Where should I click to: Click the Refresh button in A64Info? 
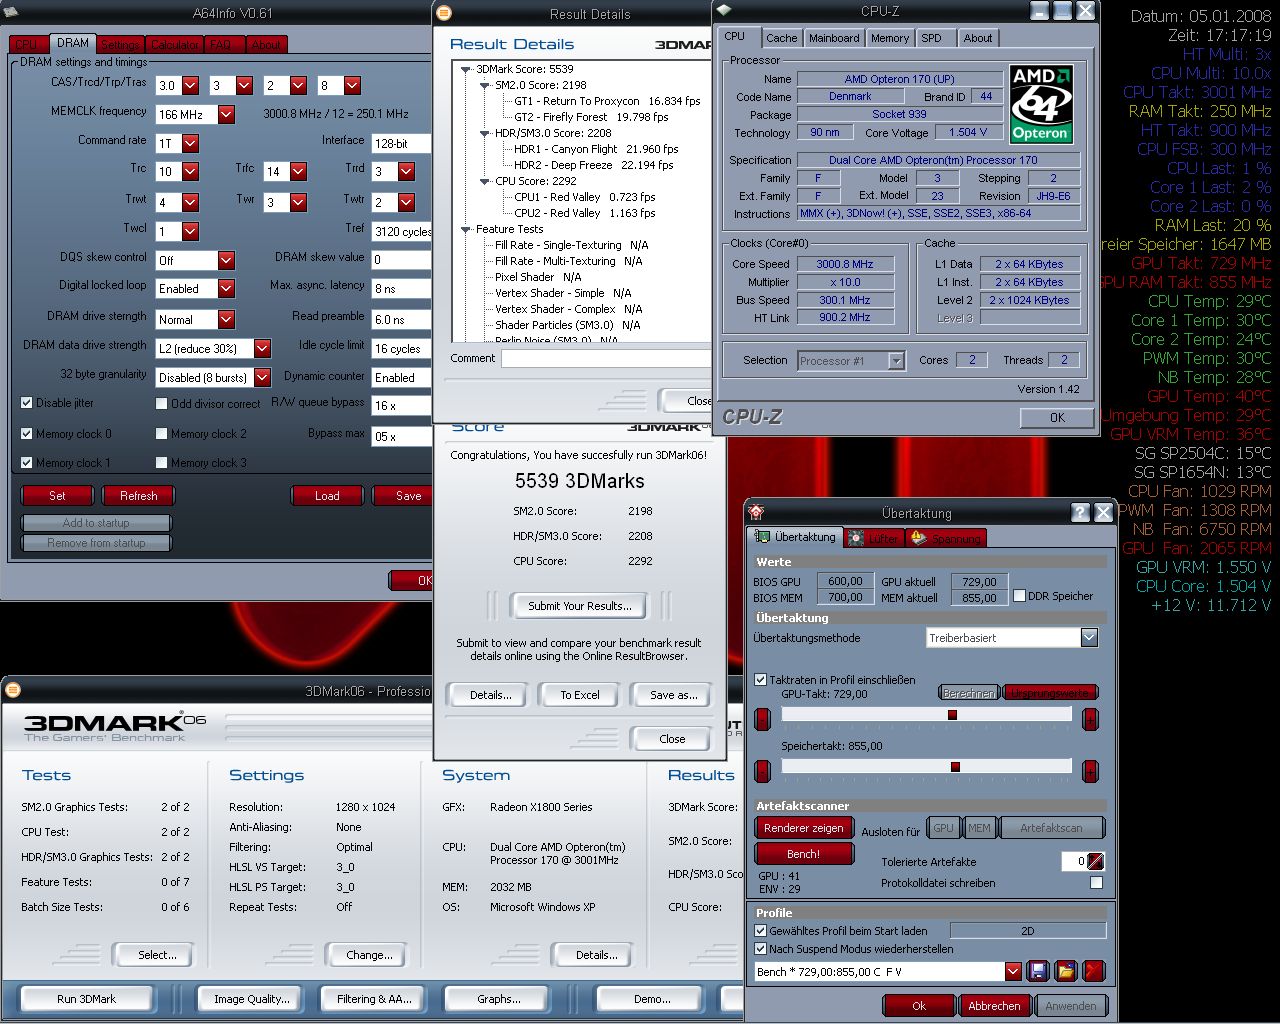138,495
